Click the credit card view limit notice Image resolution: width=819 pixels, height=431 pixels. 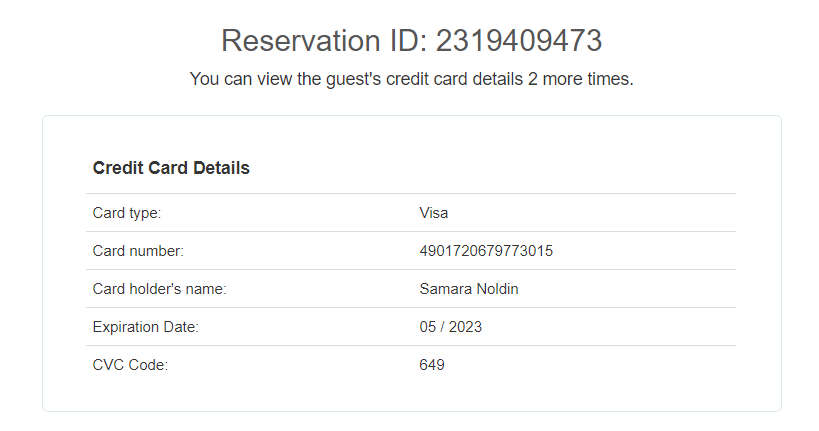click(411, 79)
